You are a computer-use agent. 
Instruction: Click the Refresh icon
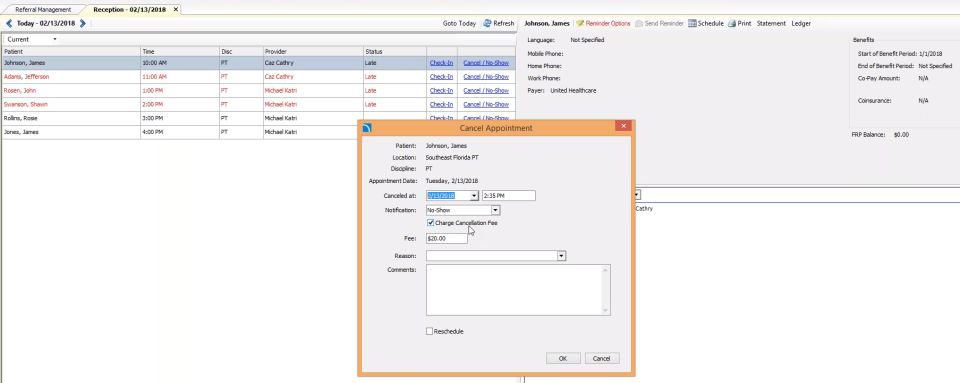tap(487, 23)
